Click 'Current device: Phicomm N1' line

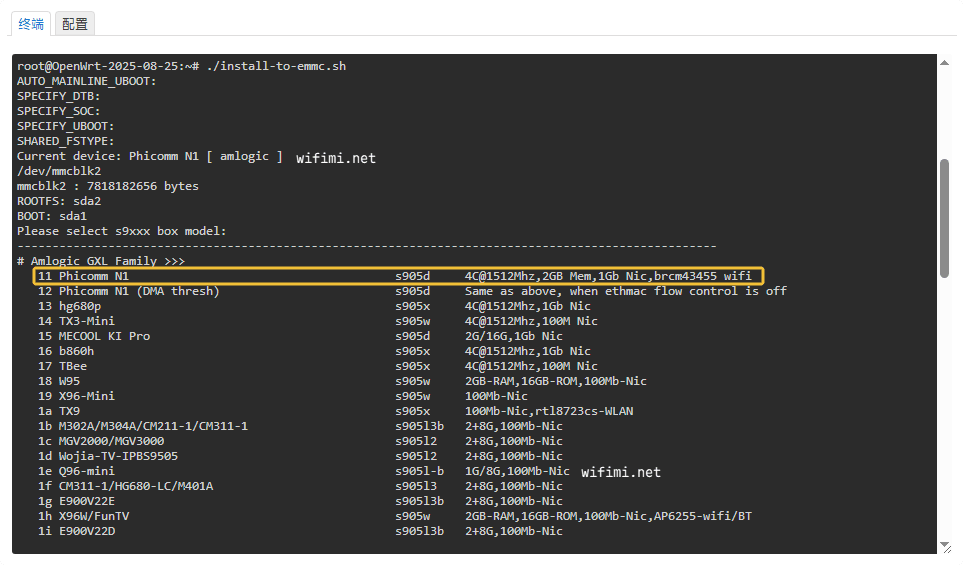point(150,156)
